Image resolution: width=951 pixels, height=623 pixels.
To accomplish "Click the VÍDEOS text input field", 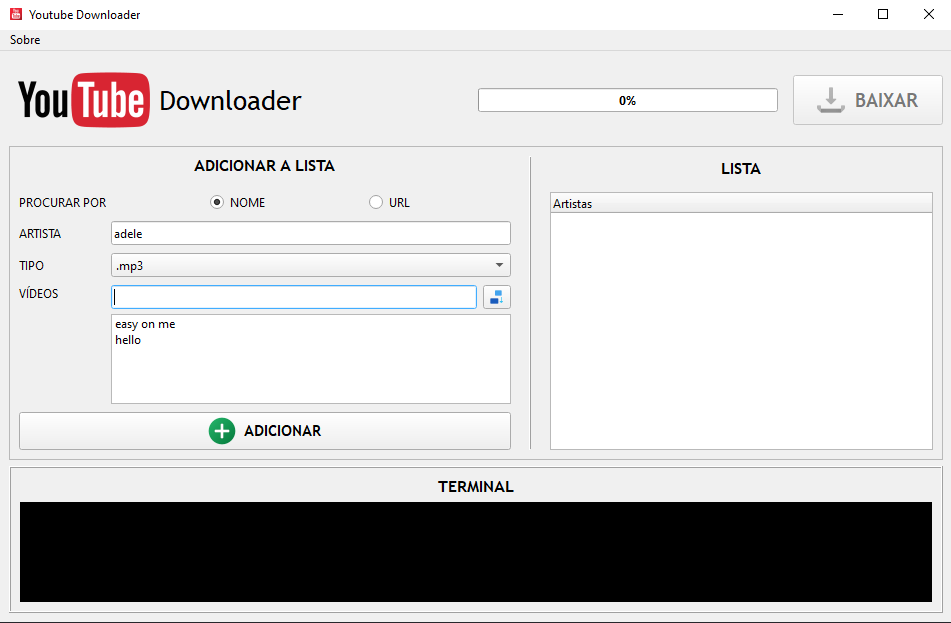I will [x=294, y=297].
